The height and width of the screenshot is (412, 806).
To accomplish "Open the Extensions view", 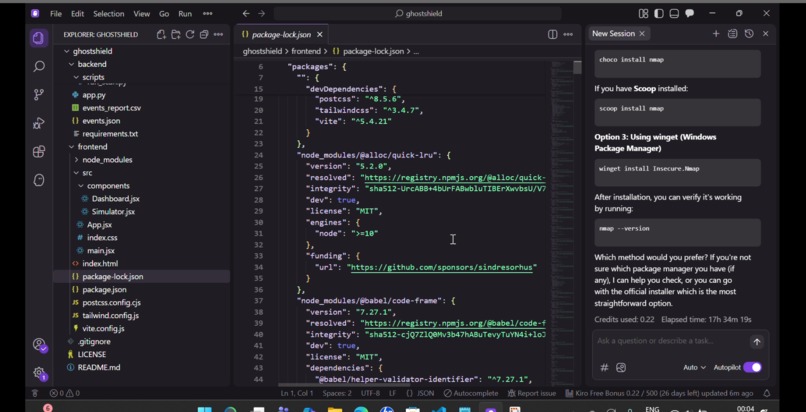I will 39,152.
